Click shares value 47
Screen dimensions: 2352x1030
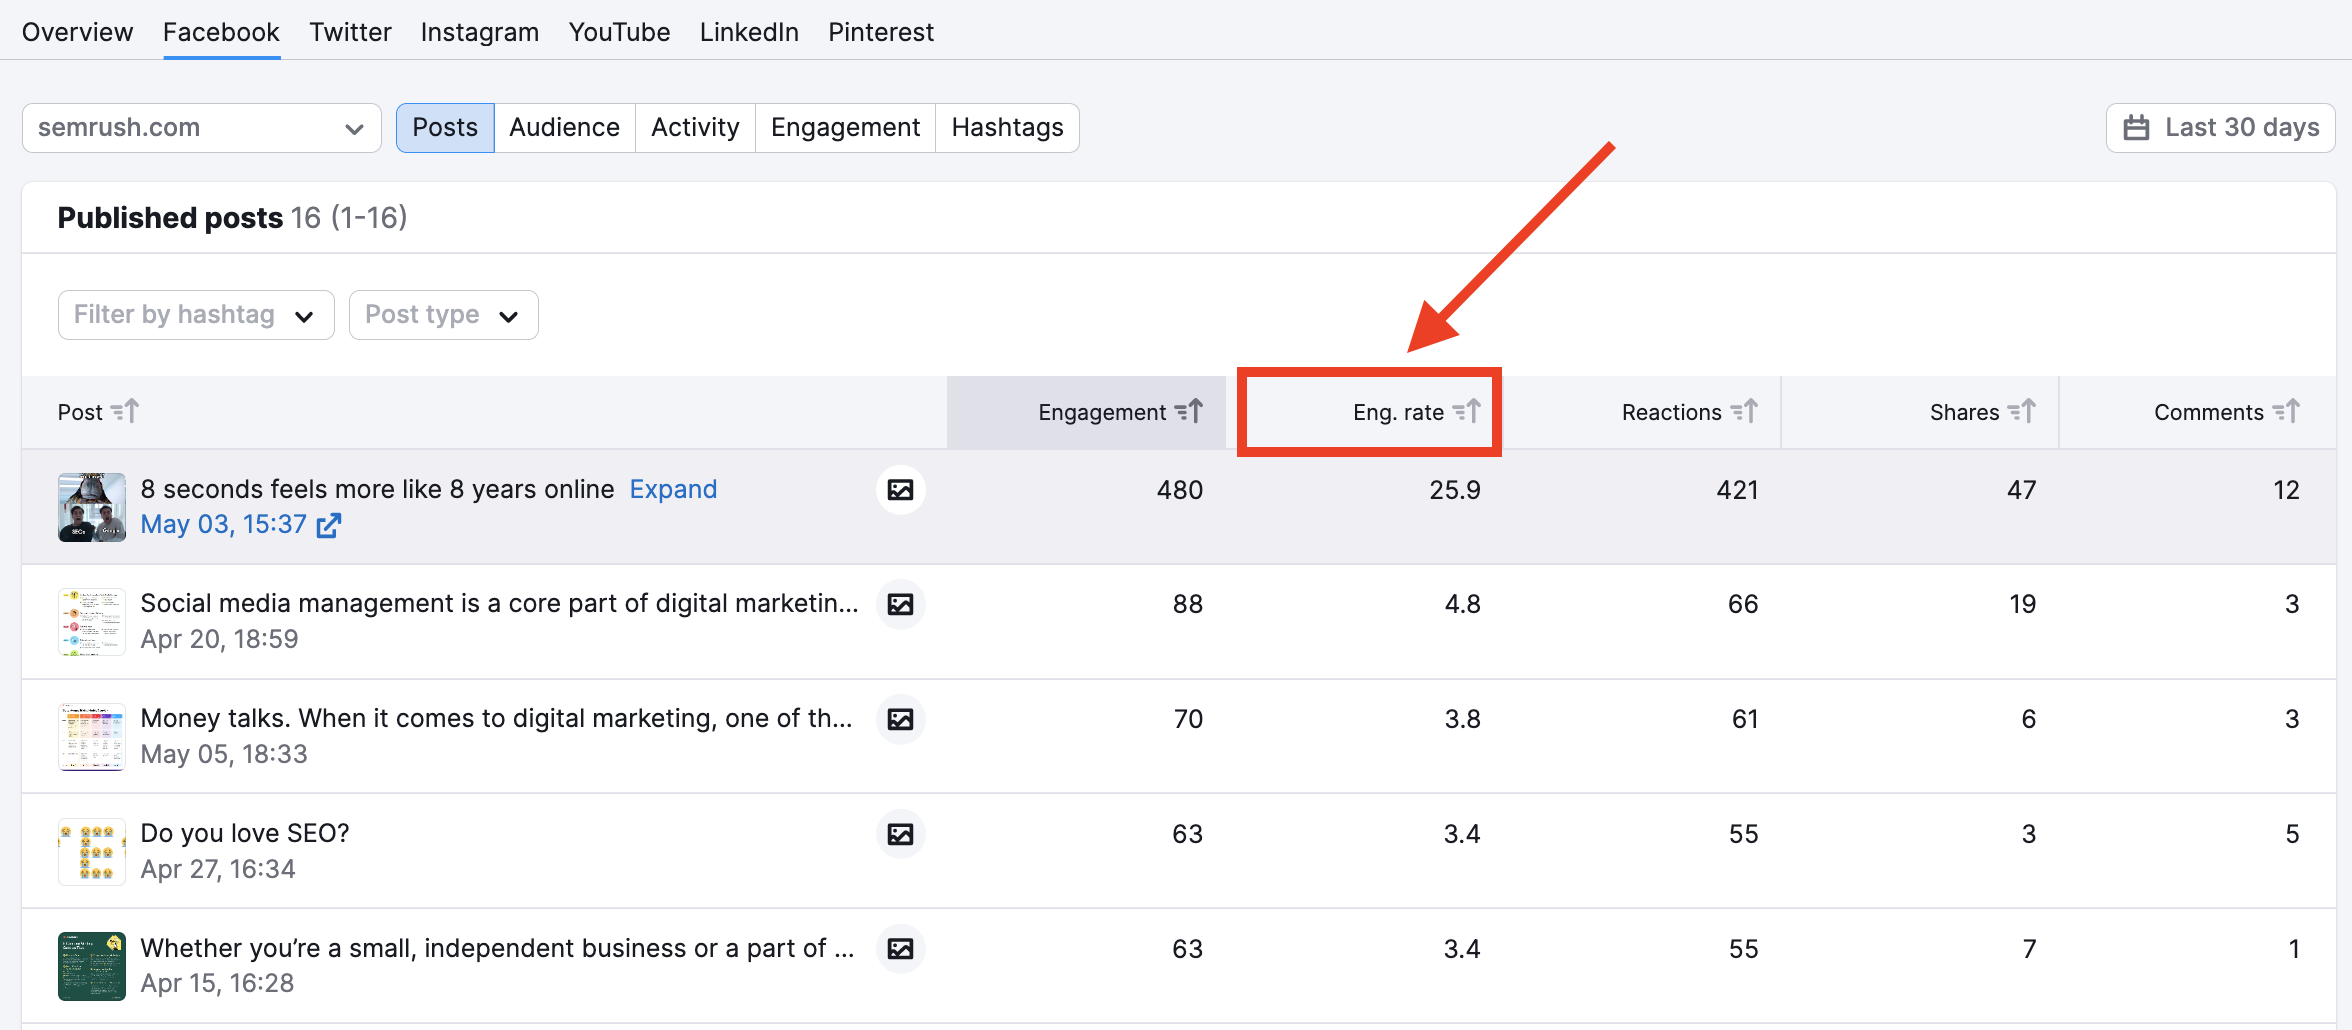point(2022,490)
